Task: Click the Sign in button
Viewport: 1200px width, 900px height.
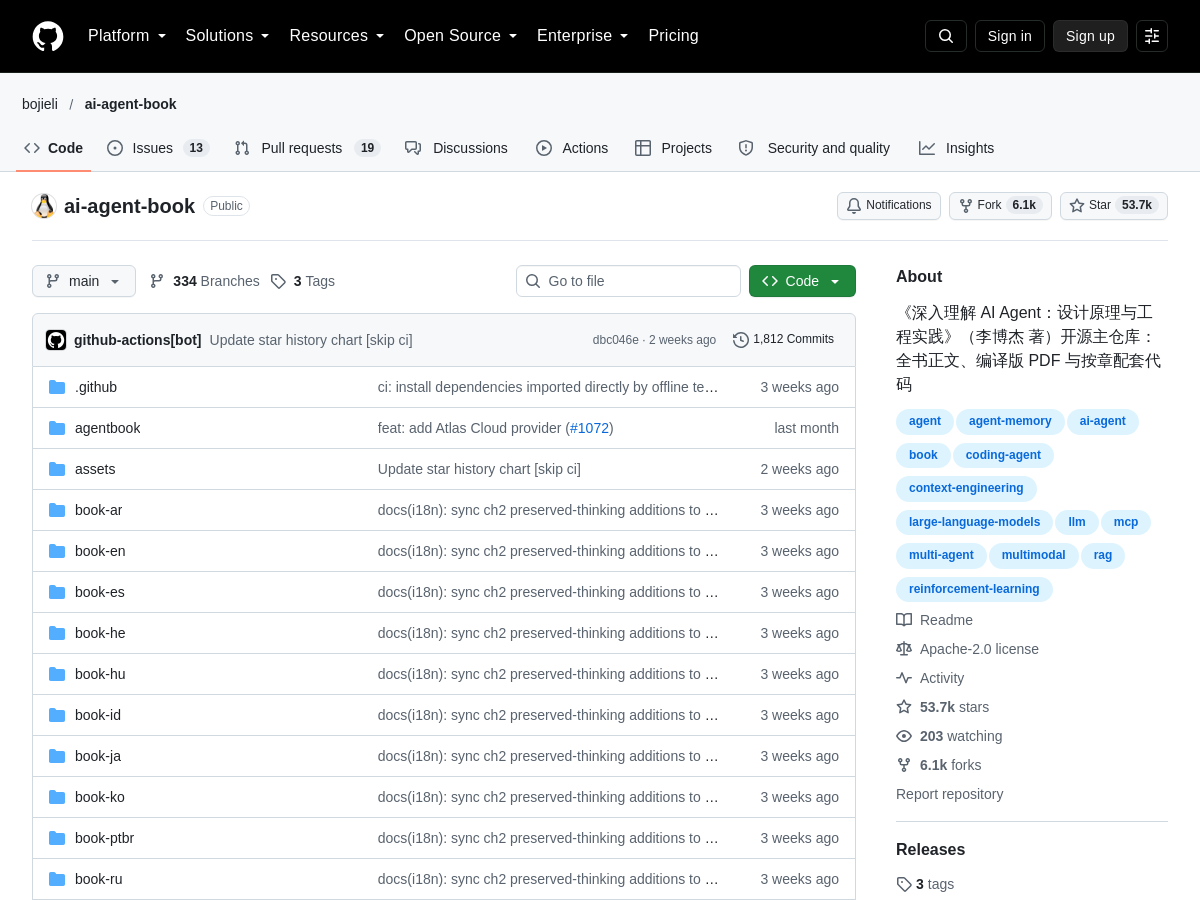Action: pyautogui.click(x=1010, y=36)
